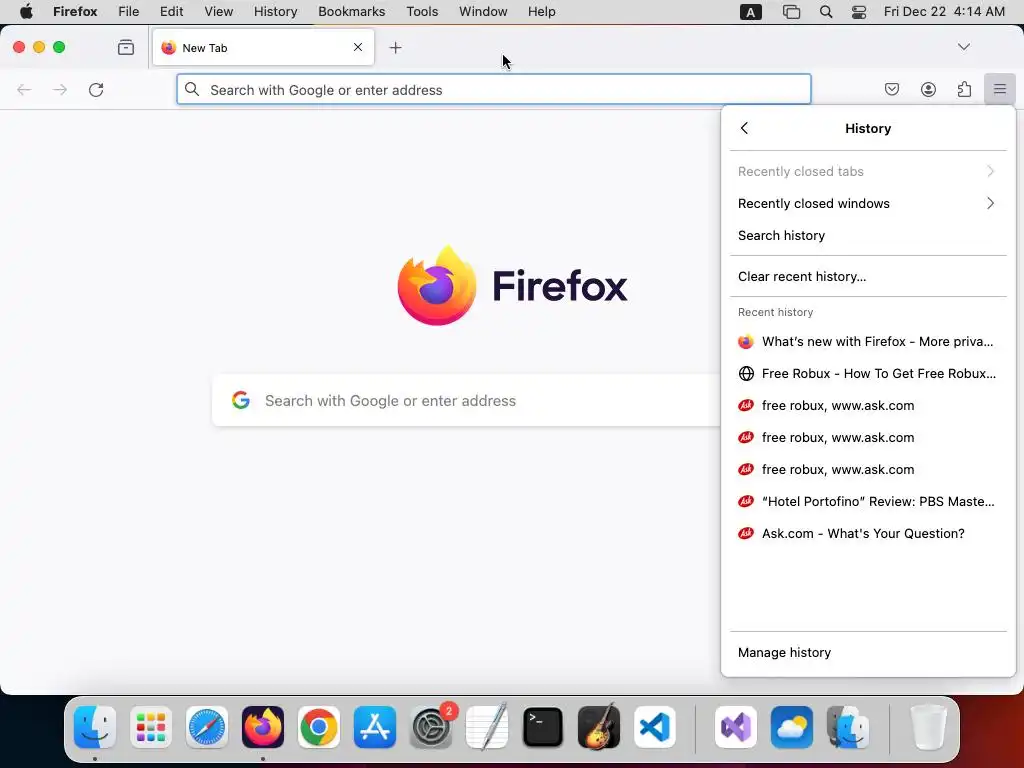Close the New Tab tab
Screen dimensions: 1024x768
coord(358,47)
